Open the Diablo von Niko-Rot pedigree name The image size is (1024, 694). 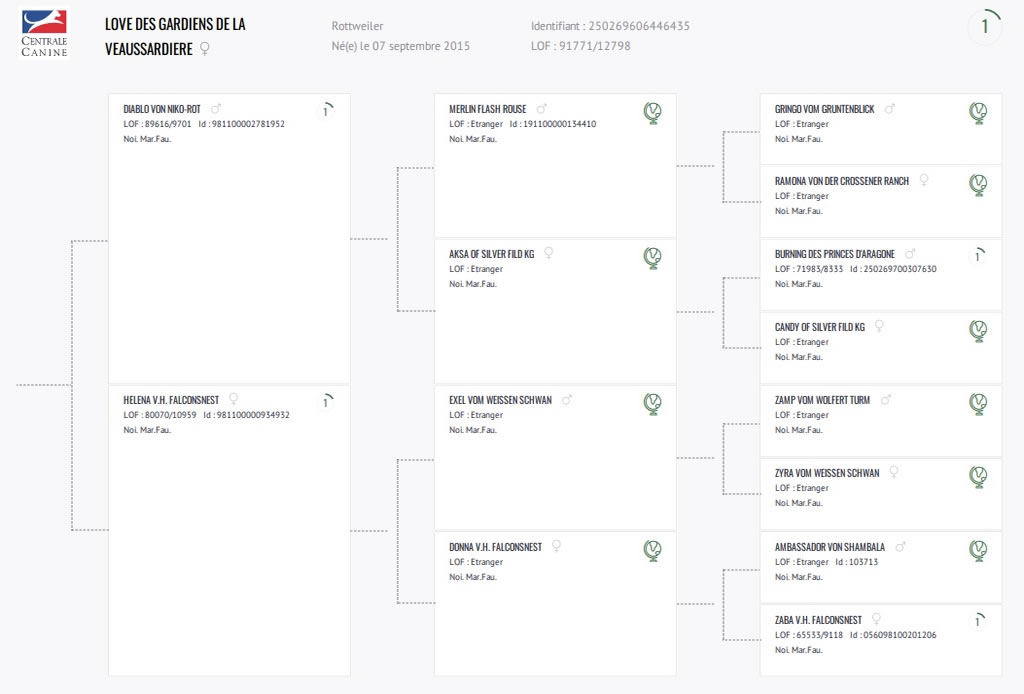[x=162, y=109]
